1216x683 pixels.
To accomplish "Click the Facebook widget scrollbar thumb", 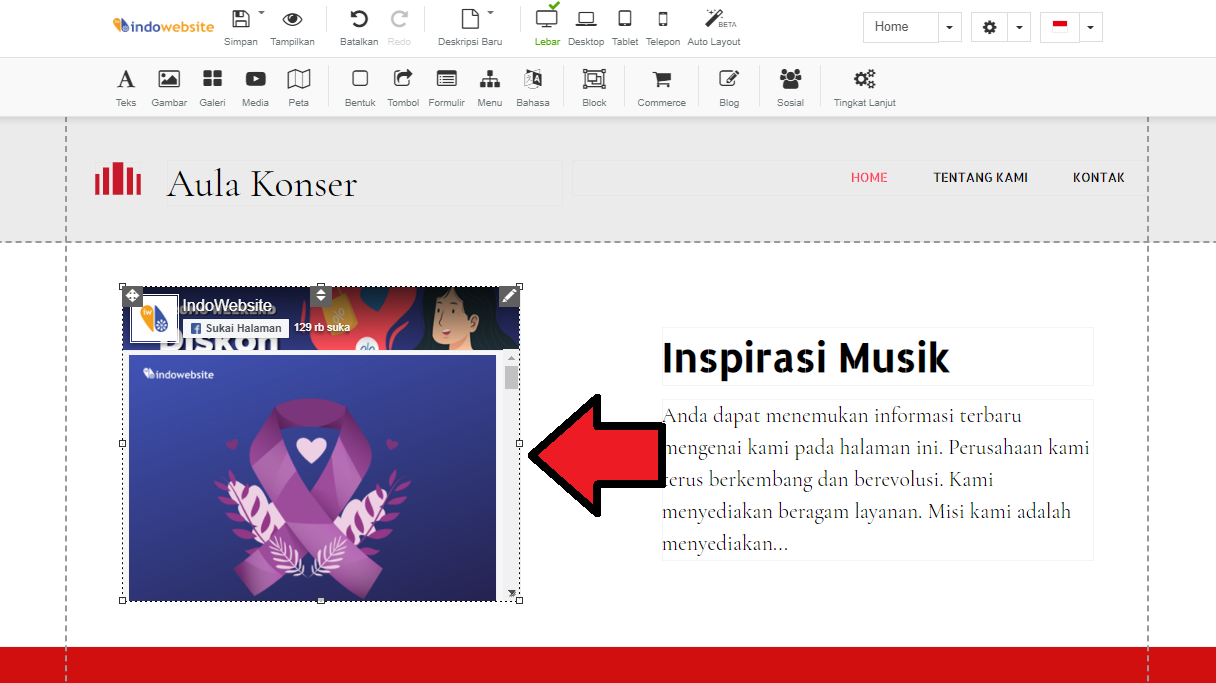I will tap(512, 377).
